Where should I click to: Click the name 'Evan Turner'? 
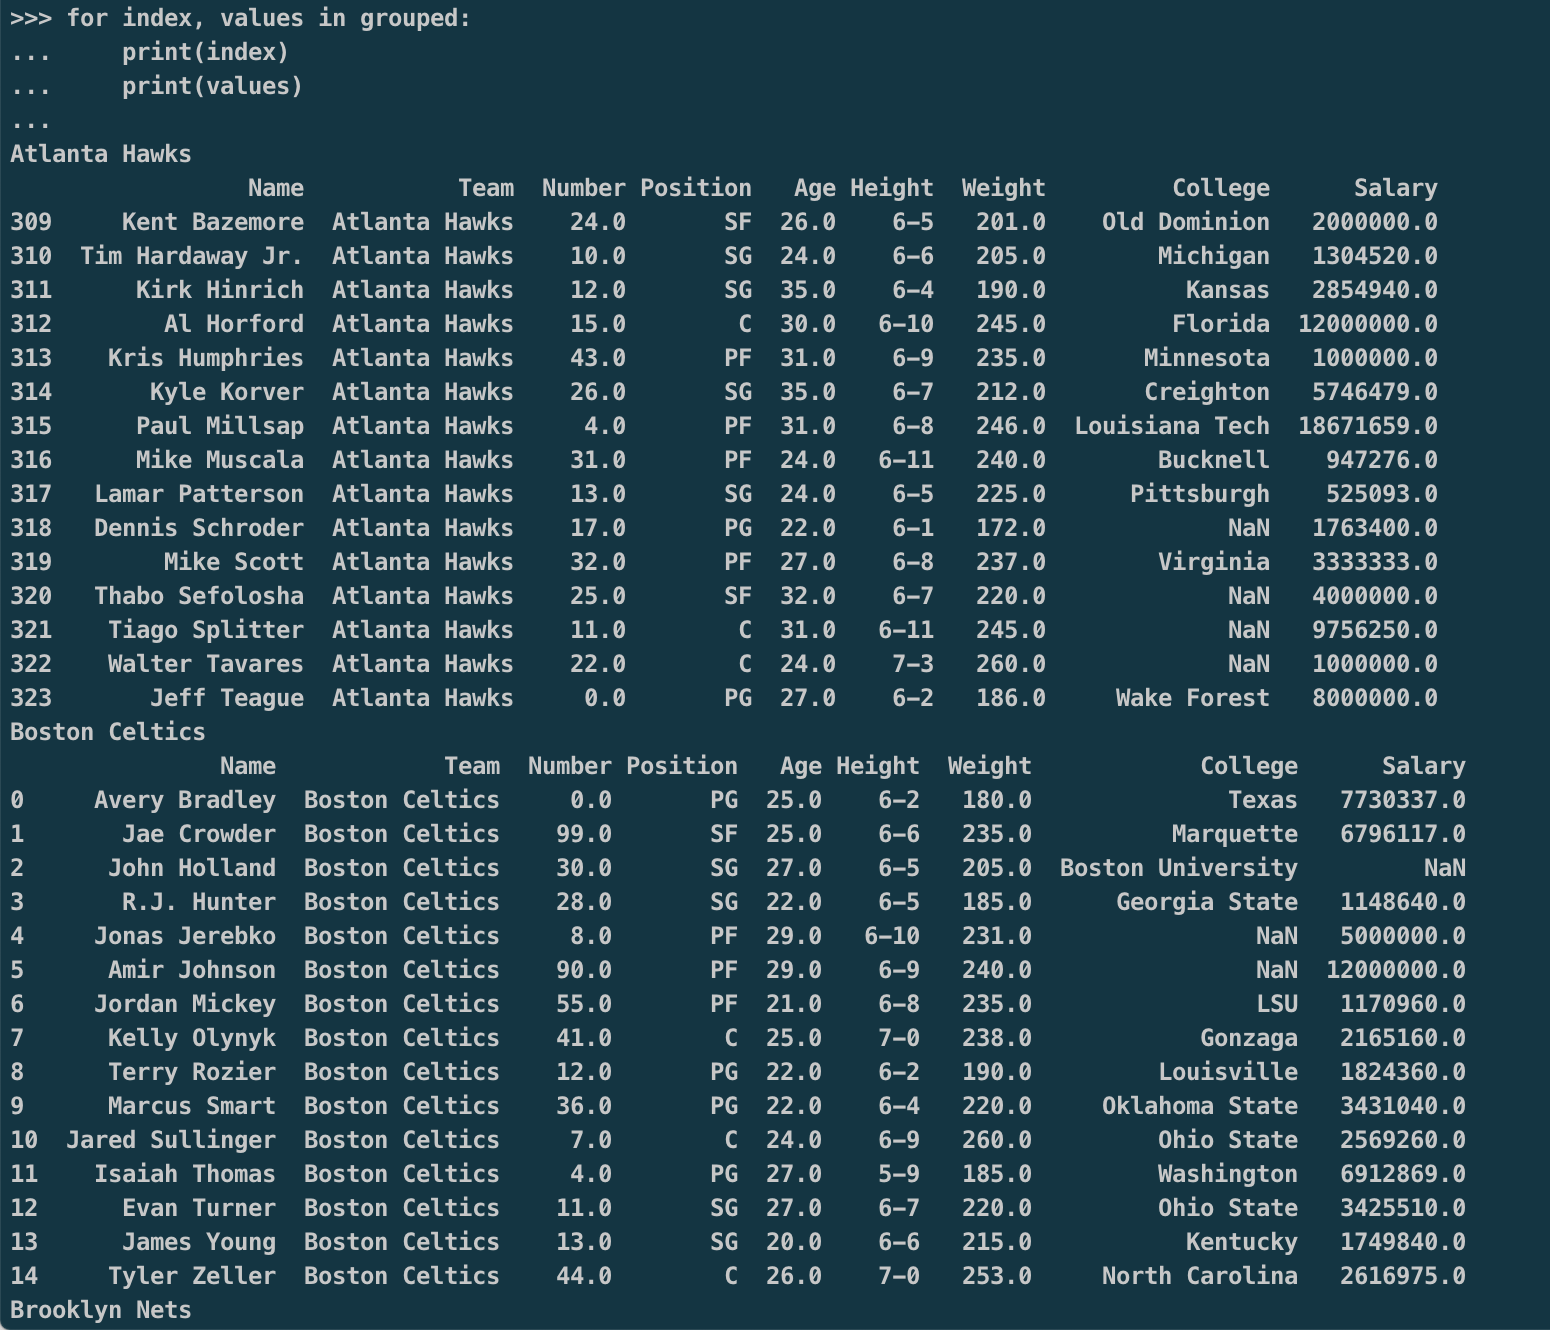199,1208
